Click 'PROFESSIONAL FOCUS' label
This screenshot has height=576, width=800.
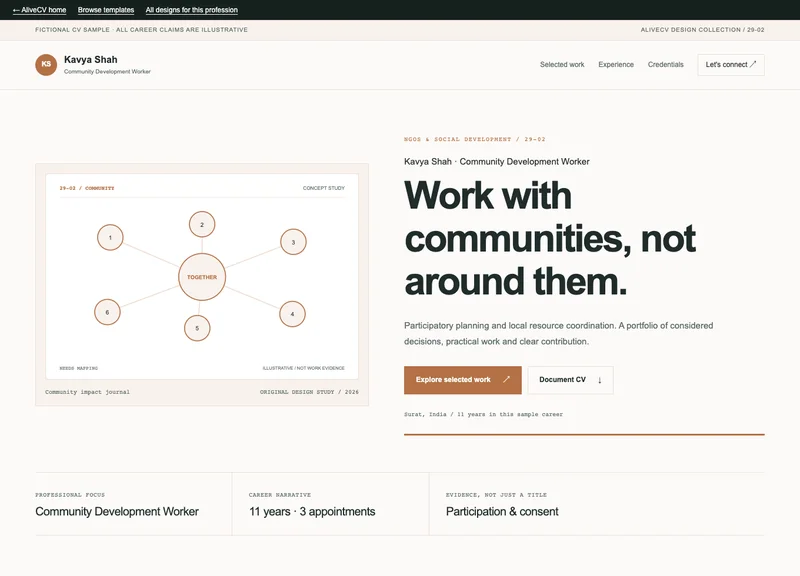coord(70,494)
